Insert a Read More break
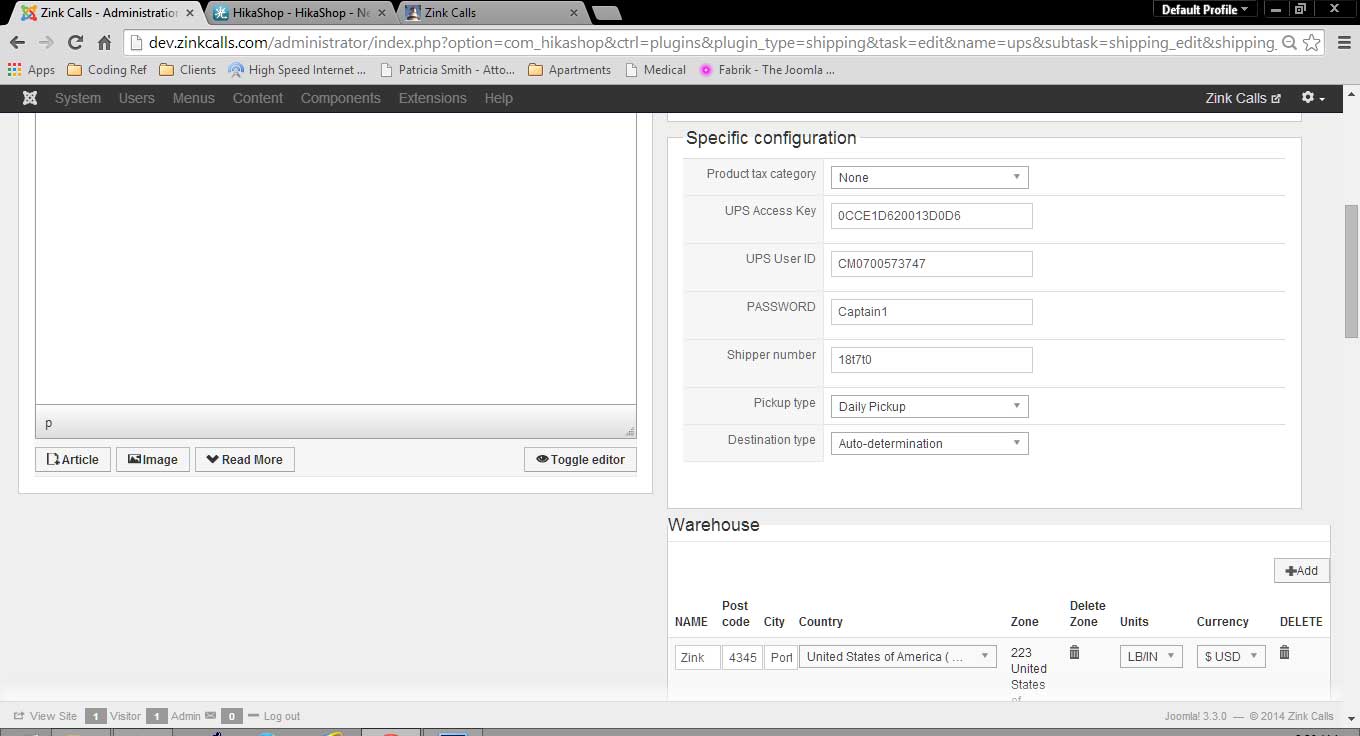1360x736 pixels. point(245,459)
